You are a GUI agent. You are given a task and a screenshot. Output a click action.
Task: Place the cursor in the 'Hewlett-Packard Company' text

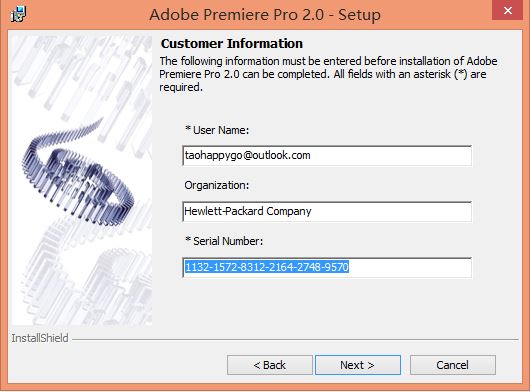coord(248,211)
